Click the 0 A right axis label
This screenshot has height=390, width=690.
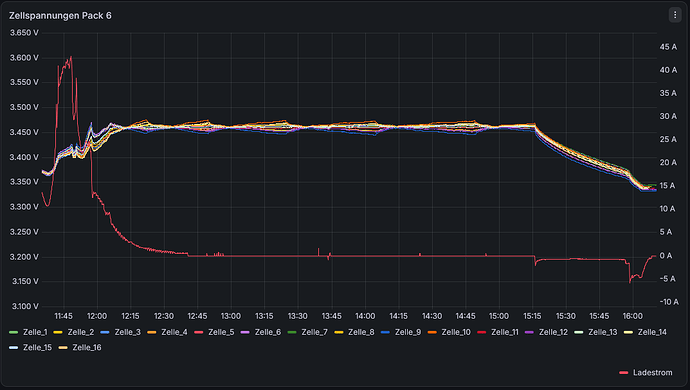tap(665, 256)
